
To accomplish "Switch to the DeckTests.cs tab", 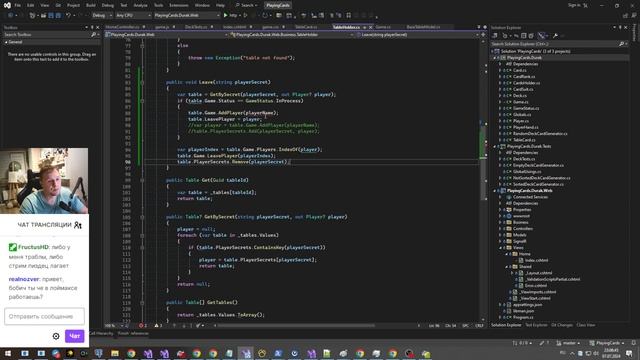I will (196, 27).
